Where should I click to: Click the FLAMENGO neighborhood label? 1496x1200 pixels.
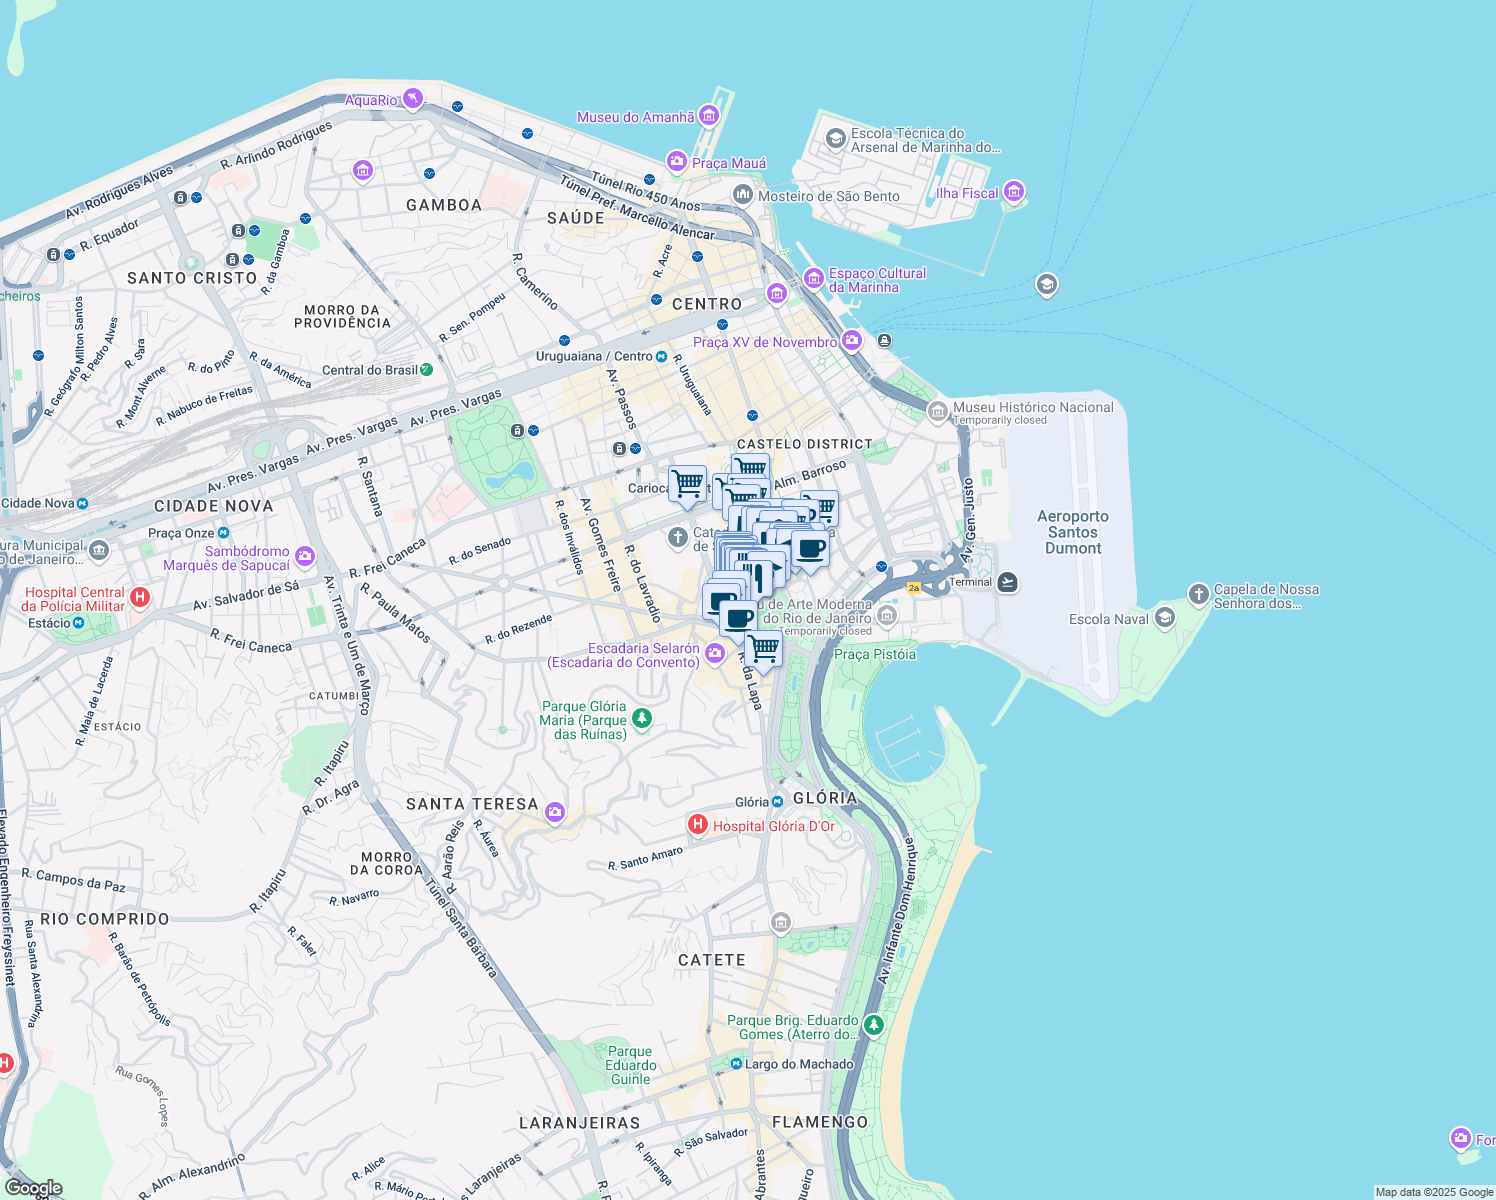820,1122
